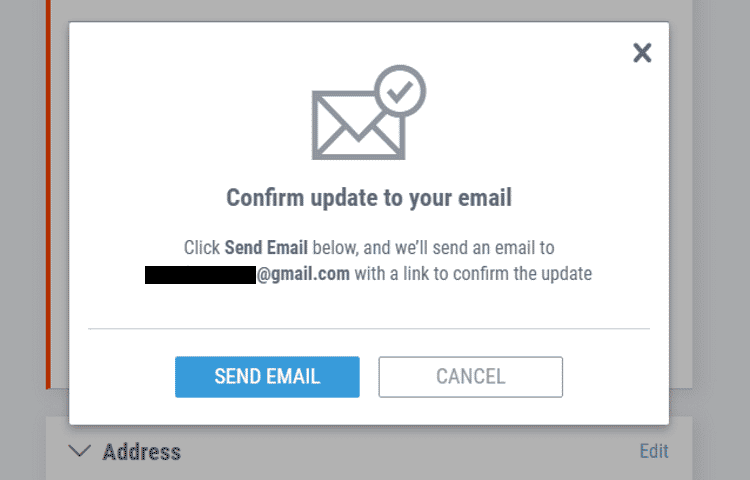Click the checkmark badge on envelope
The image size is (750, 480).
[x=400, y=93]
